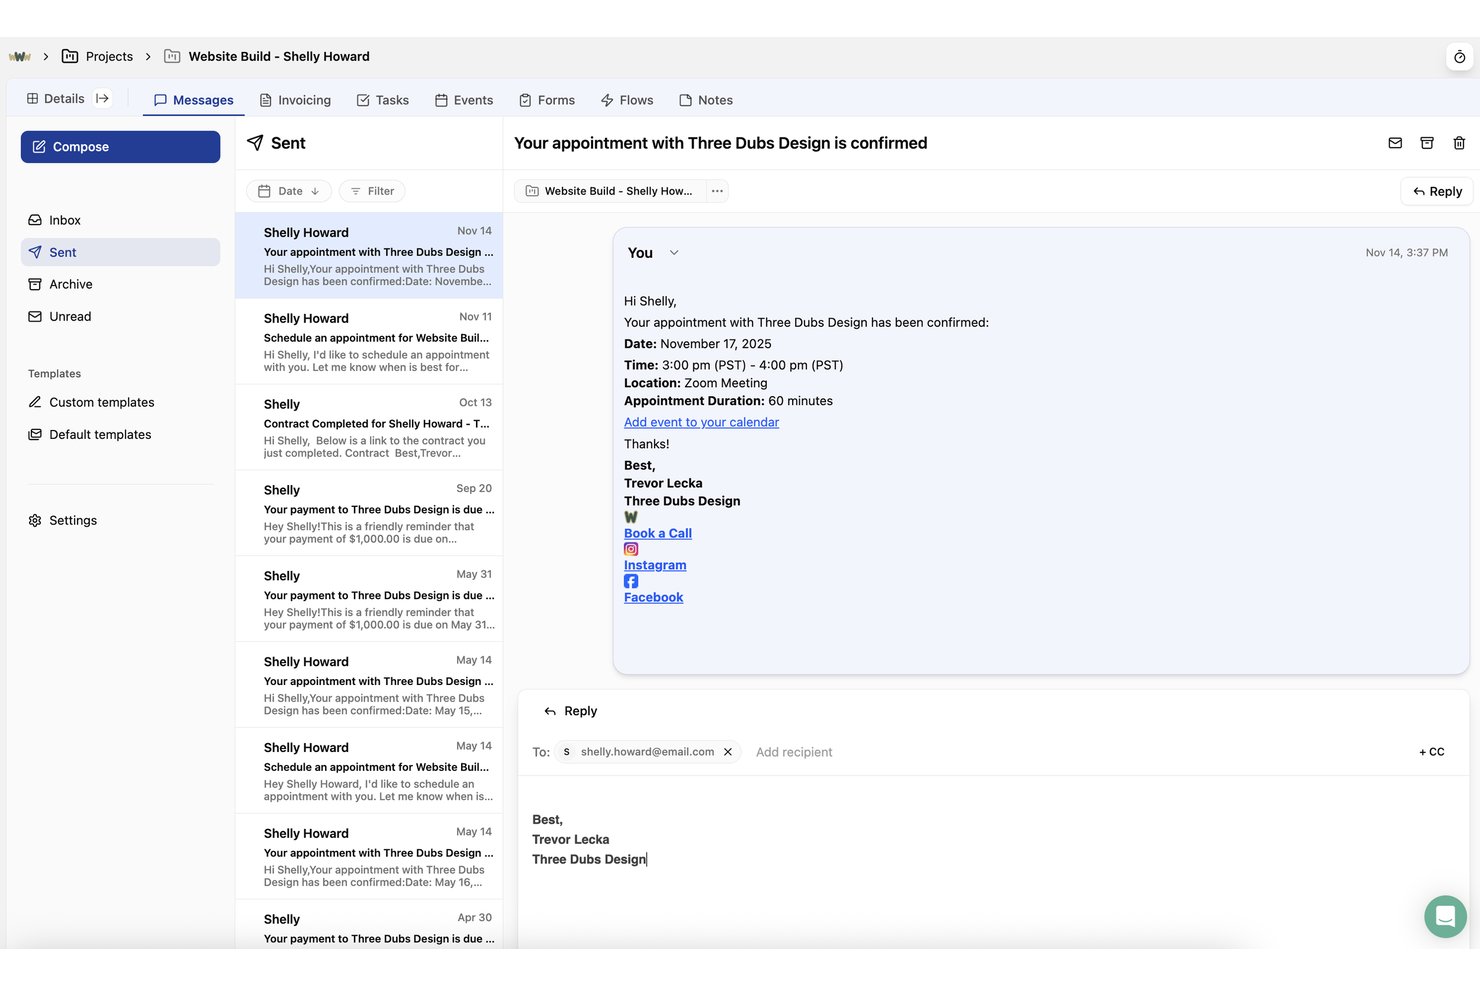The width and height of the screenshot is (1480, 987).
Task: Click the W logo in email signature
Action: click(x=631, y=517)
